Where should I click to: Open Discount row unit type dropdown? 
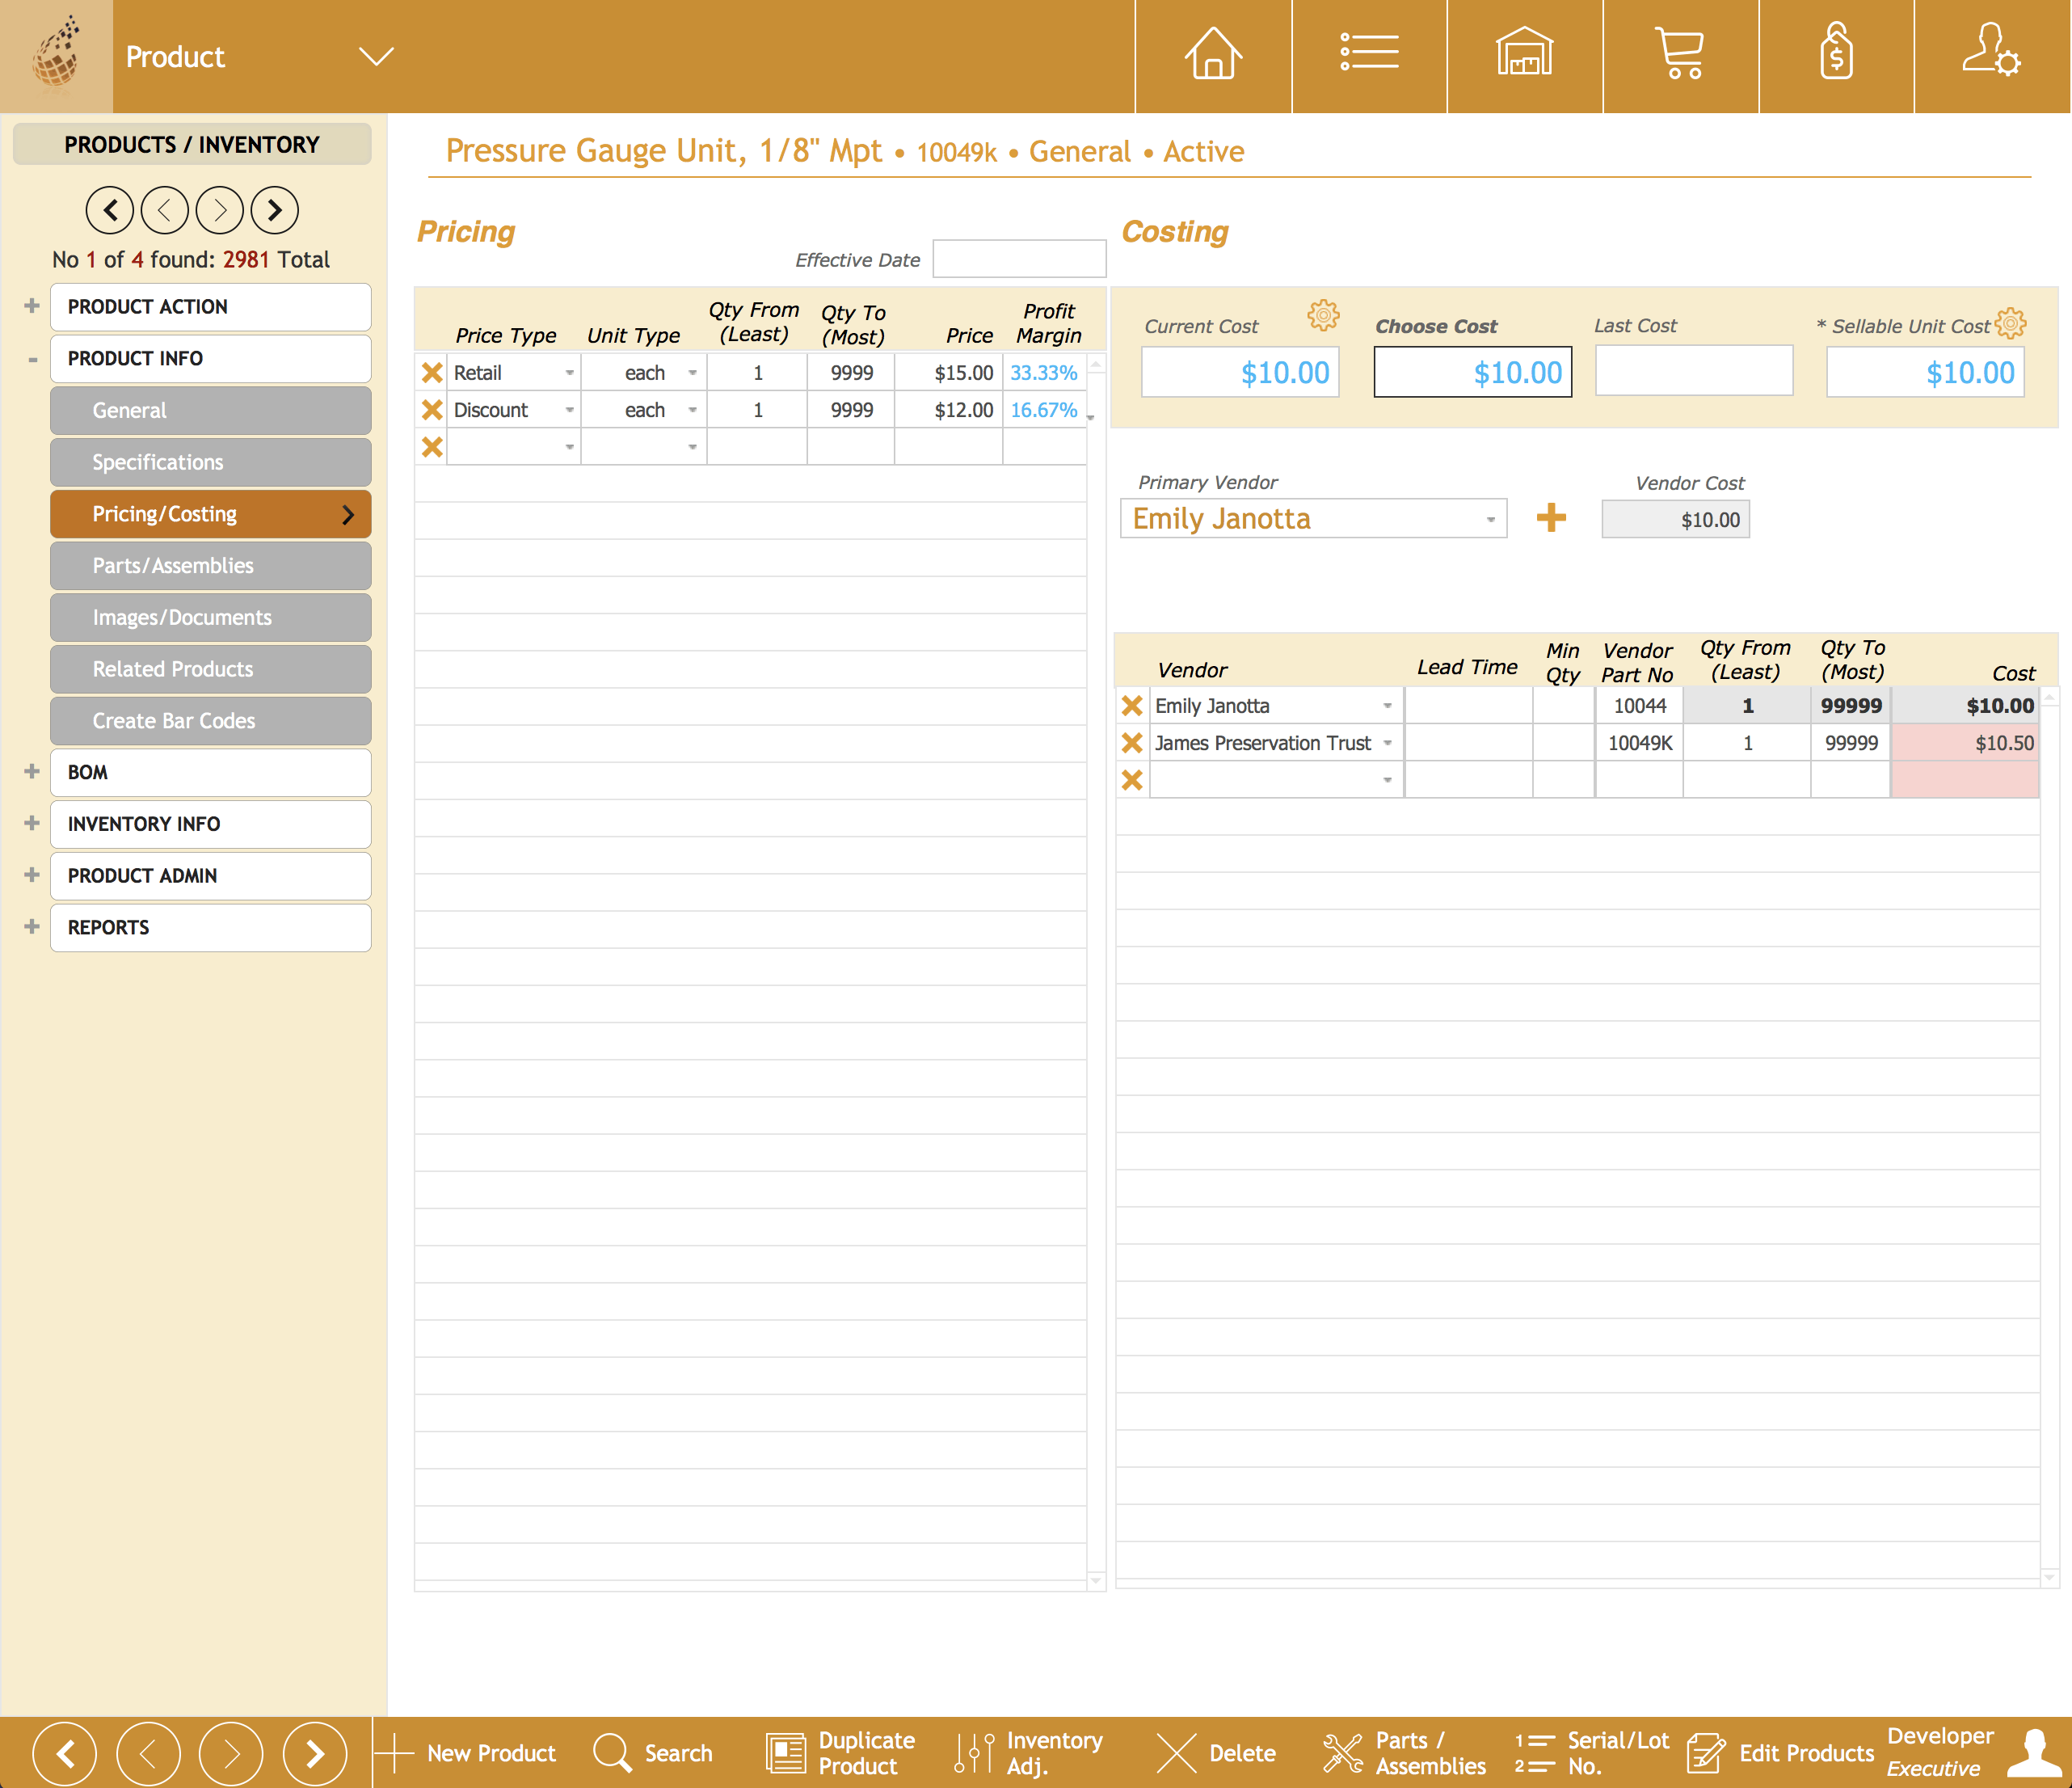(692, 410)
